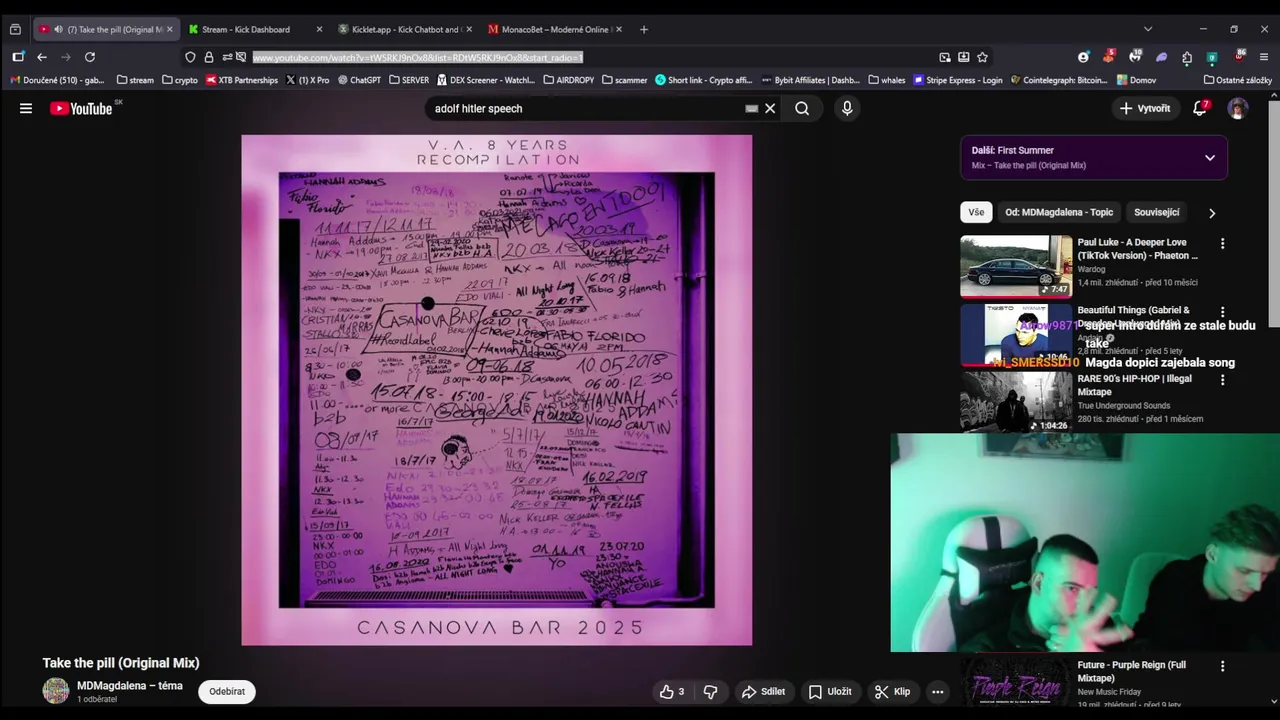The width and height of the screenshot is (1280, 720).
Task: Open the Firefox account profile icon
Action: click(x=1083, y=57)
